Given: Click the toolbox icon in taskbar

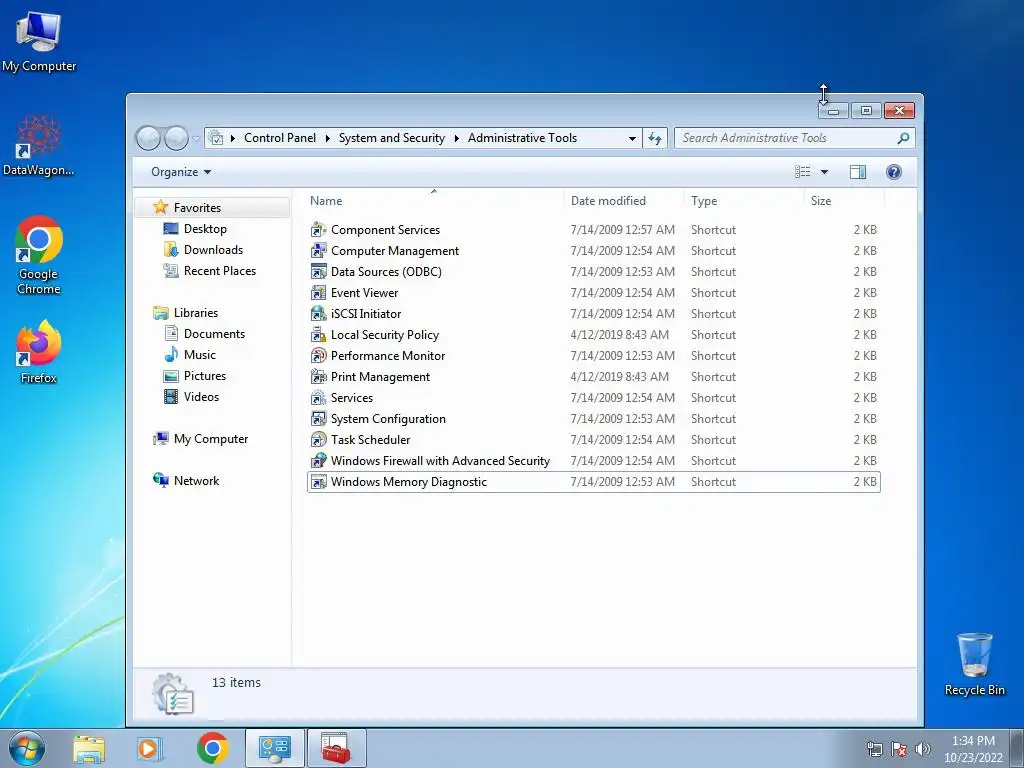Looking at the screenshot, I should coord(336,748).
